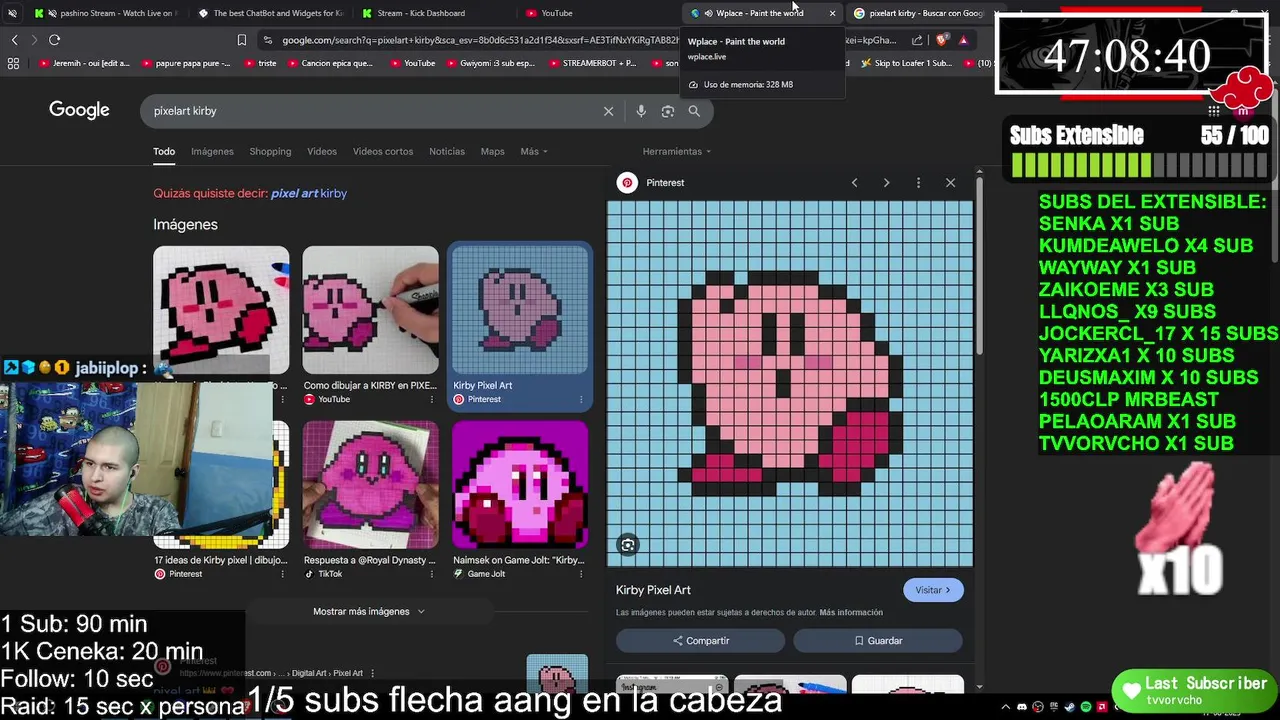
Task: Reload the page with the refresh icon
Action: 54,40
